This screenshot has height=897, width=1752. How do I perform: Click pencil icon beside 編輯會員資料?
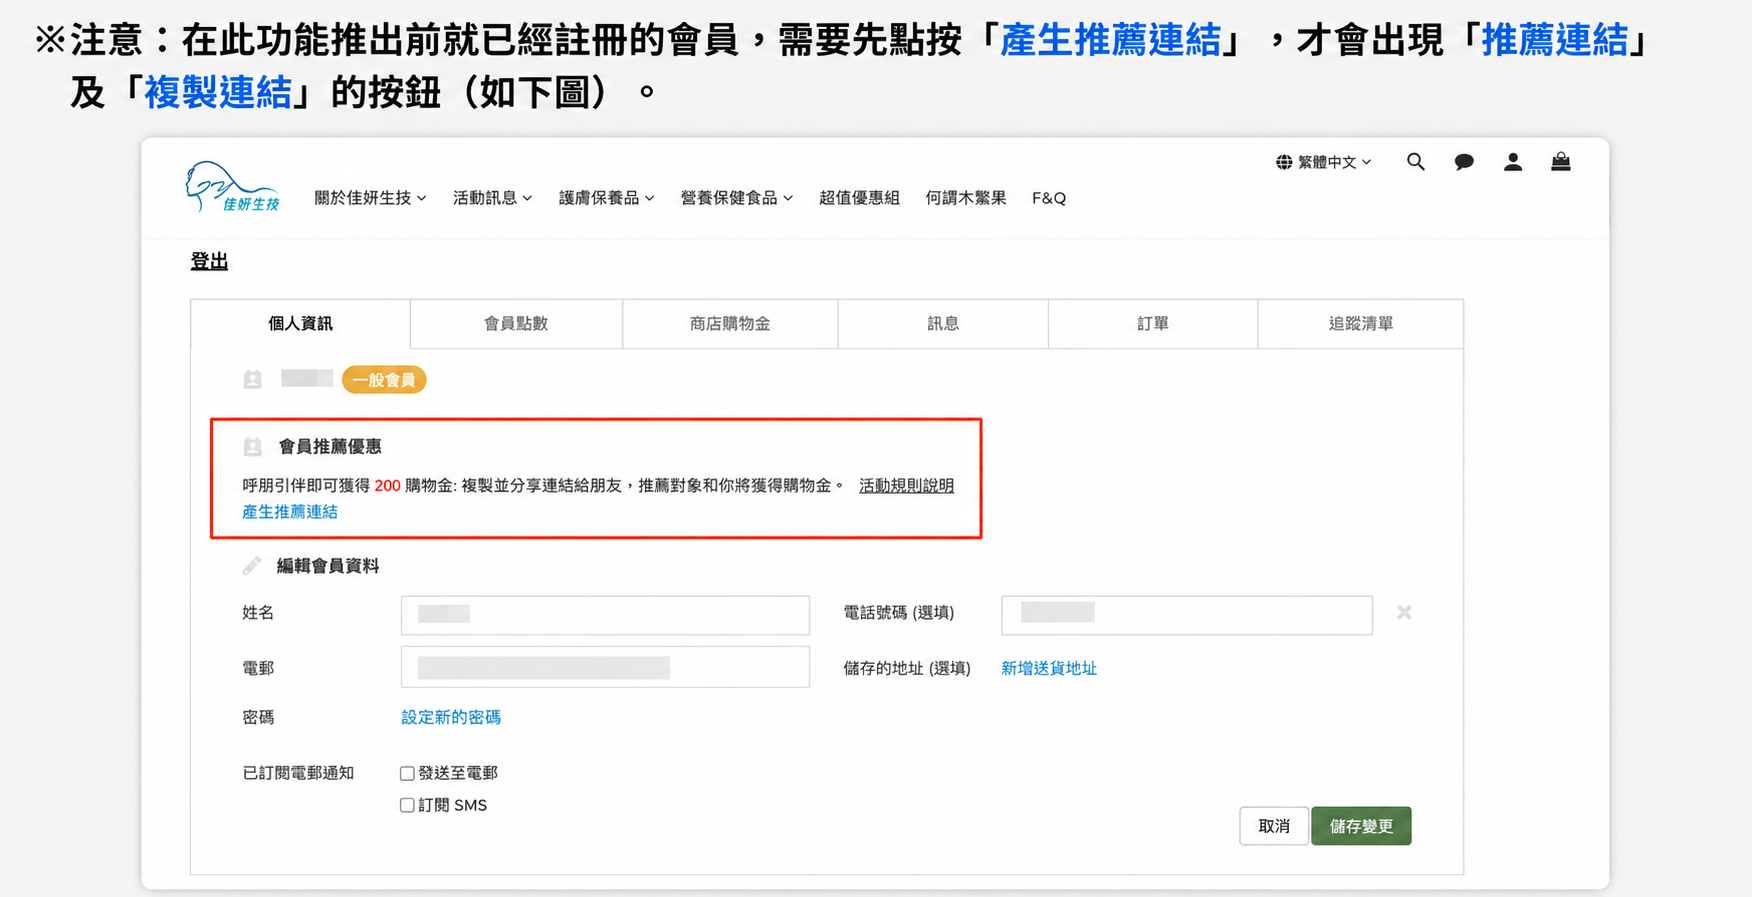tap(252, 566)
